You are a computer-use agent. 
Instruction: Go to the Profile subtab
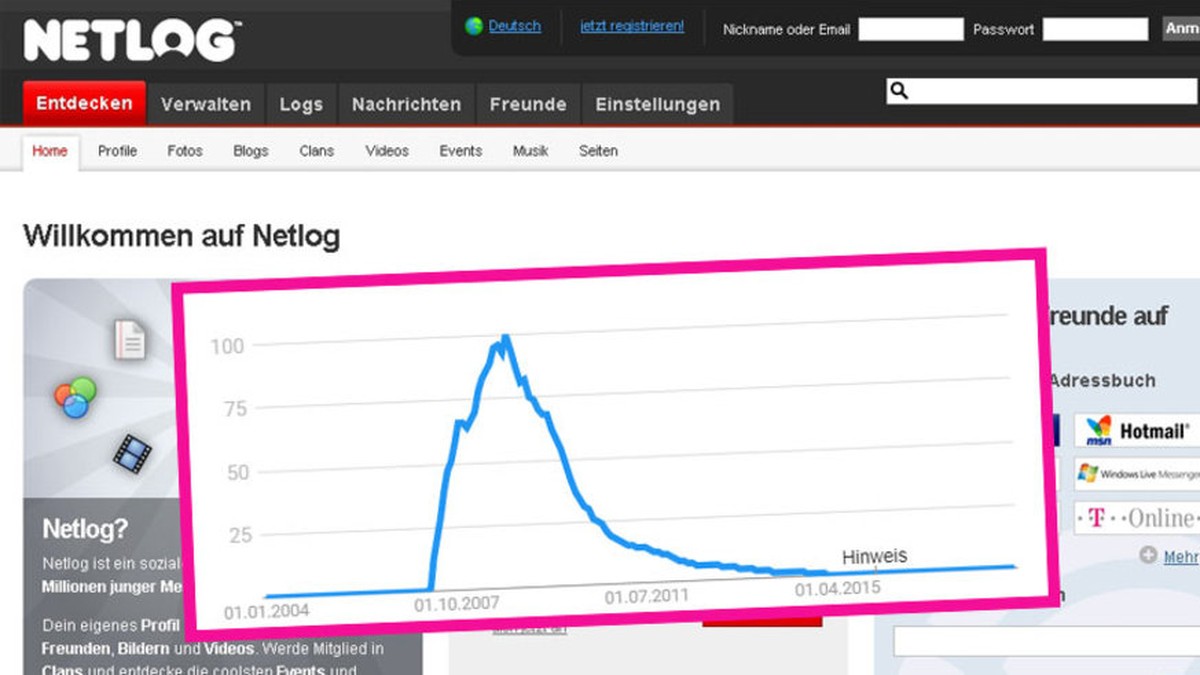(x=117, y=151)
